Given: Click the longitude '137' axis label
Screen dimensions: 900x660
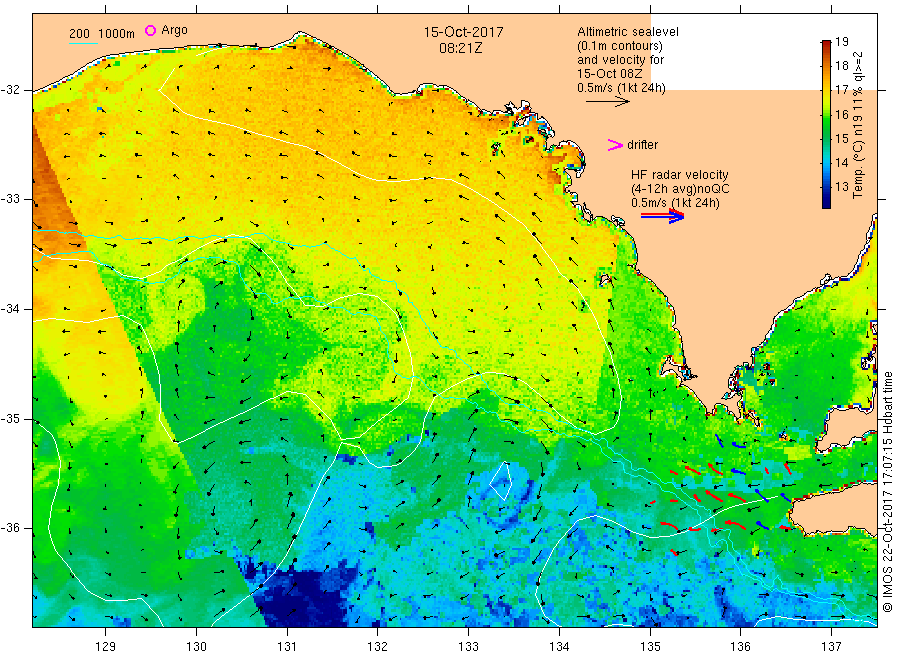Looking at the screenshot, I should coord(831,647).
